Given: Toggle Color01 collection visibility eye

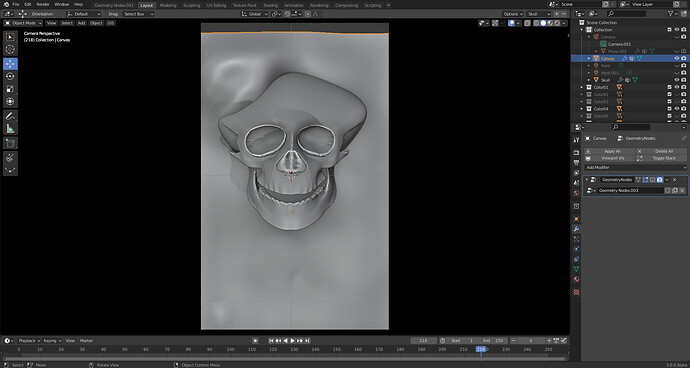Looking at the screenshot, I should (x=677, y=87).
